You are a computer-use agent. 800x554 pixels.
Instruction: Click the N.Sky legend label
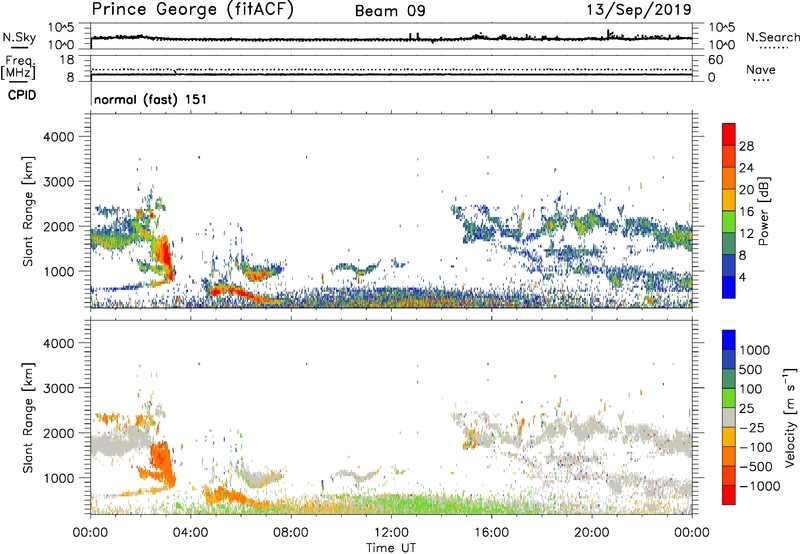(19, 37)
